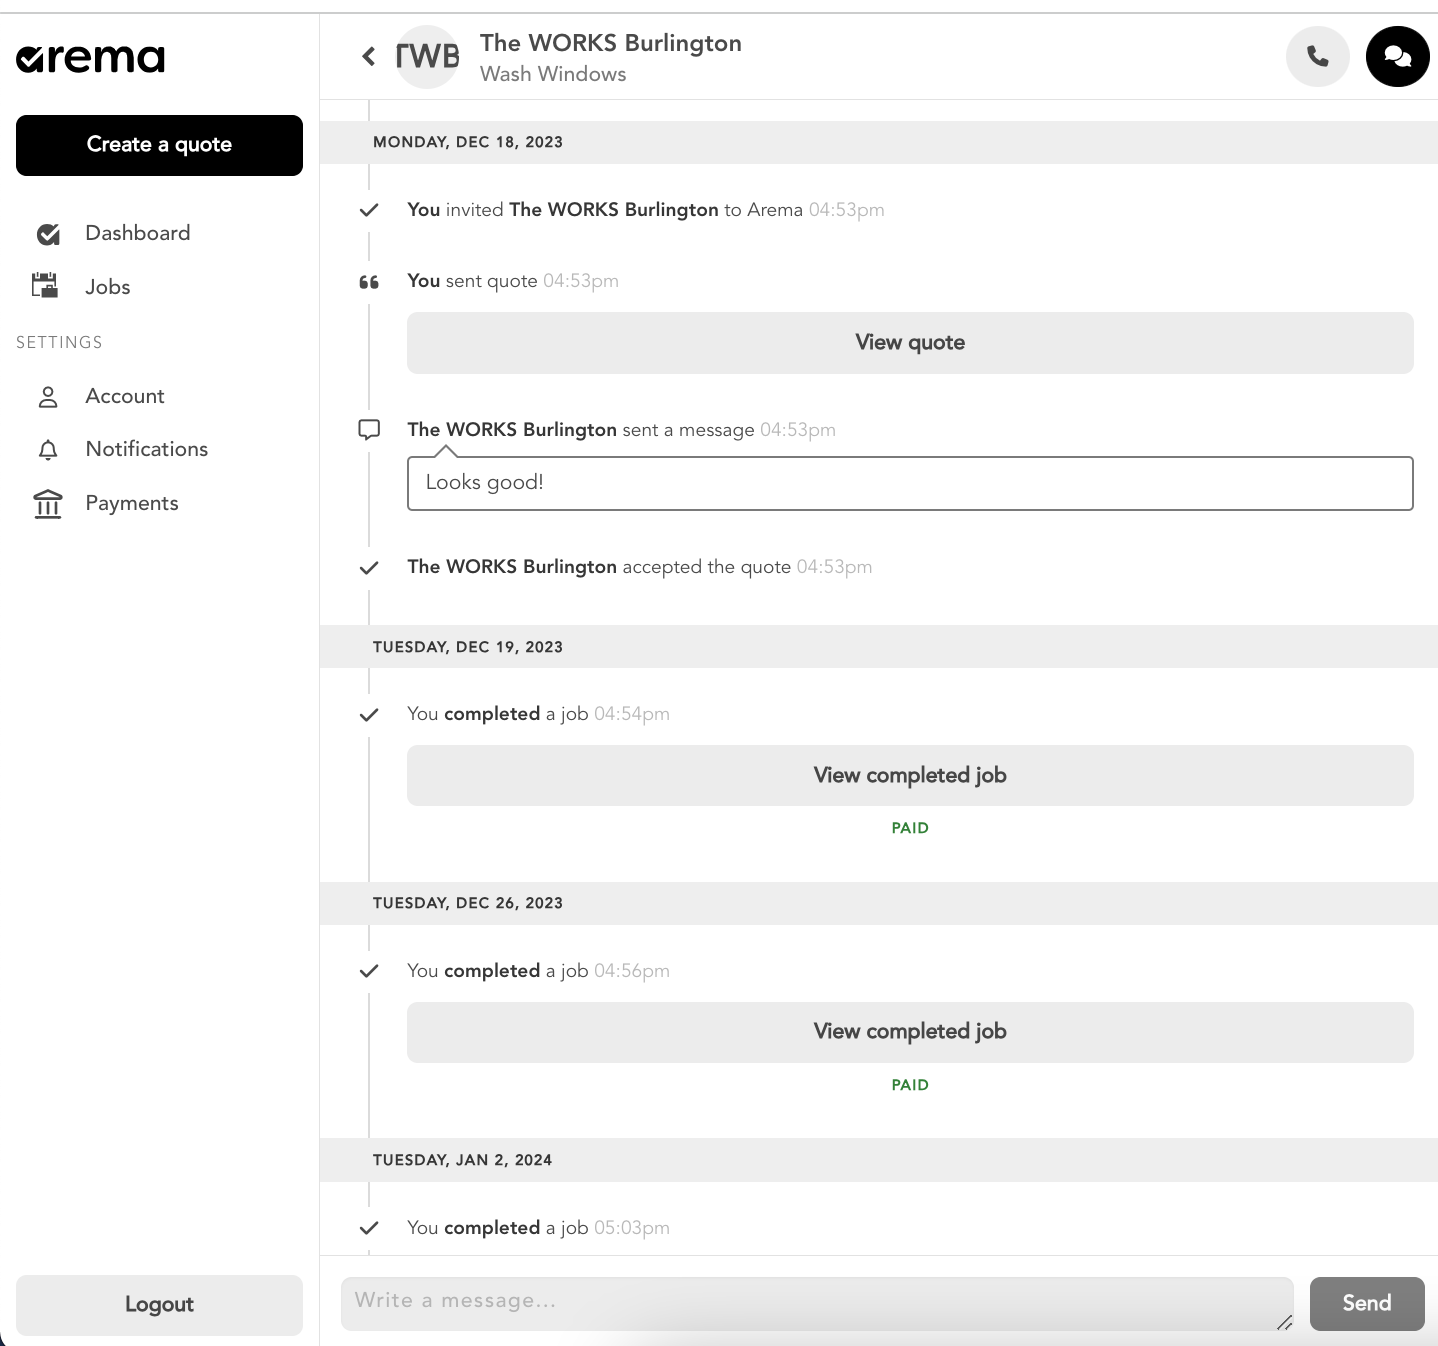Go back using the left chevron

369,56
